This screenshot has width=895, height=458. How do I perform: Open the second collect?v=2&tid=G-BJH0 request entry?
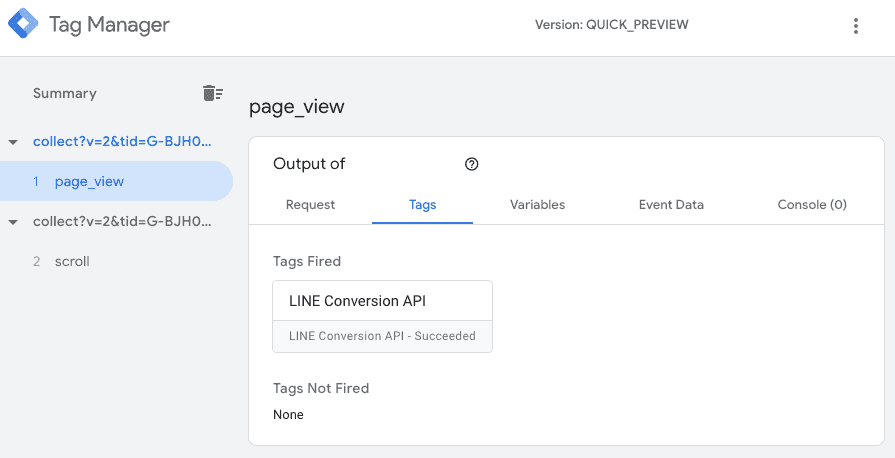[122, 222]
